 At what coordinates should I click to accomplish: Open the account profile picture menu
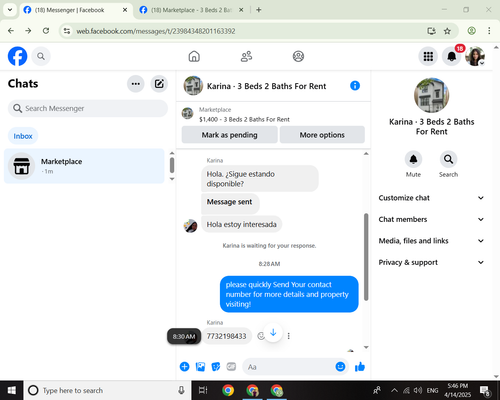475,56
